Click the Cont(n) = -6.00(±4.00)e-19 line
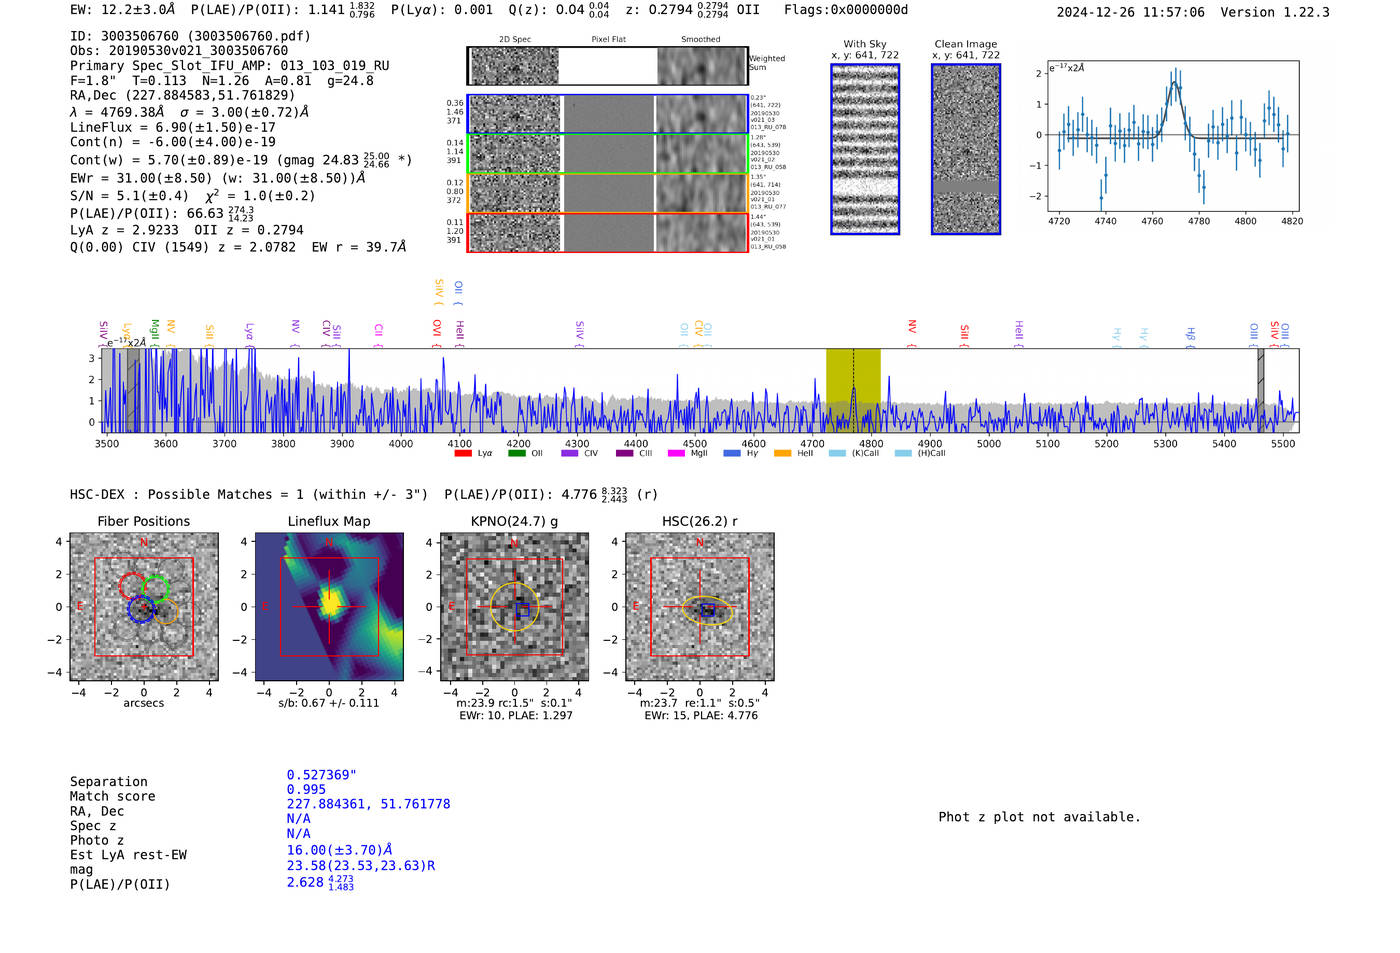The height and width of the screenshot is (953, 1400). pyautogui.click(x=173, y=142)
